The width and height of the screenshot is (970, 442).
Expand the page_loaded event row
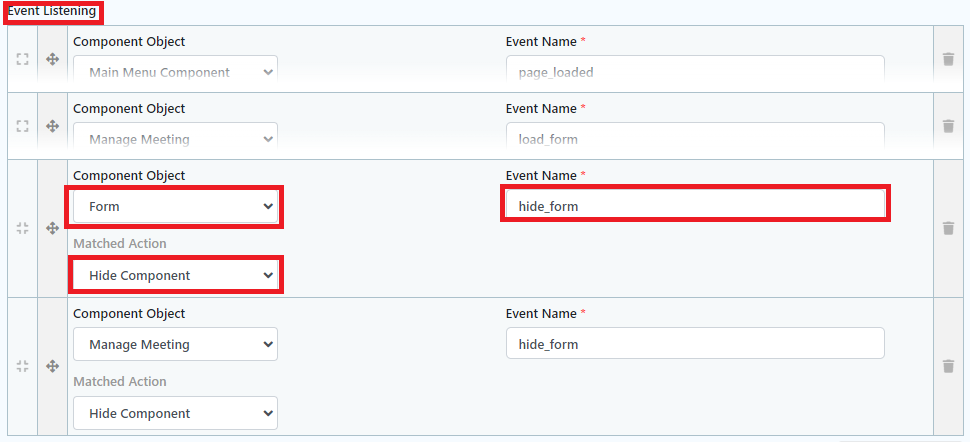[x=22, y=59]
